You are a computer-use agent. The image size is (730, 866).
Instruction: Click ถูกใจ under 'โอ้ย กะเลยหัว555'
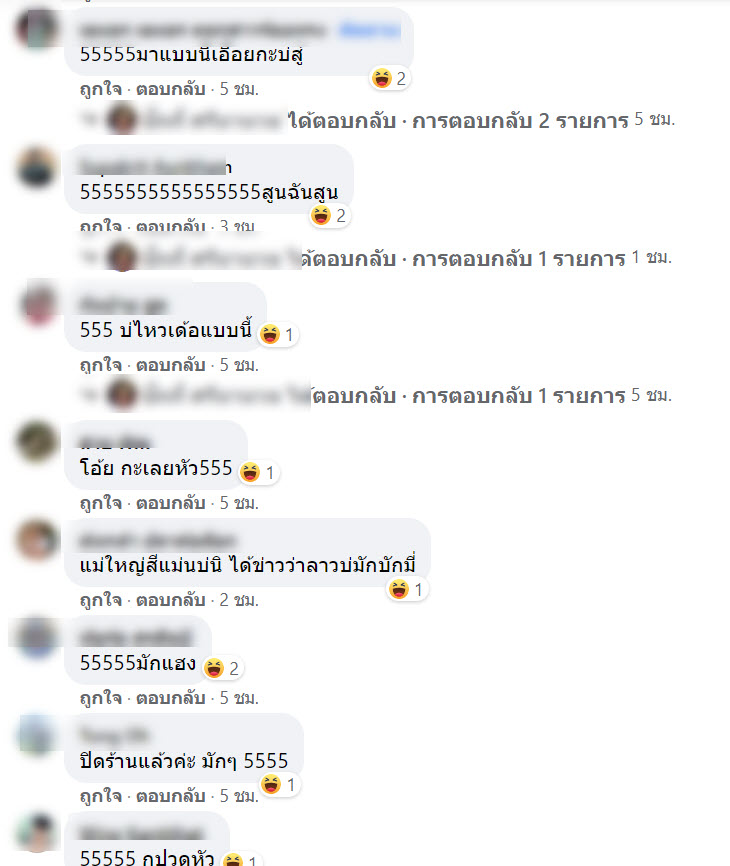click(x=100, y=503)
